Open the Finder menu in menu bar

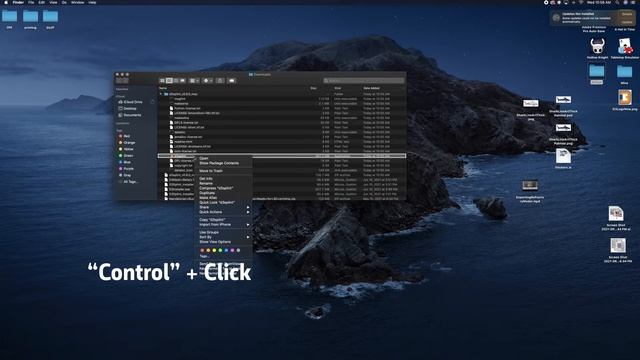tap(18, 2)
